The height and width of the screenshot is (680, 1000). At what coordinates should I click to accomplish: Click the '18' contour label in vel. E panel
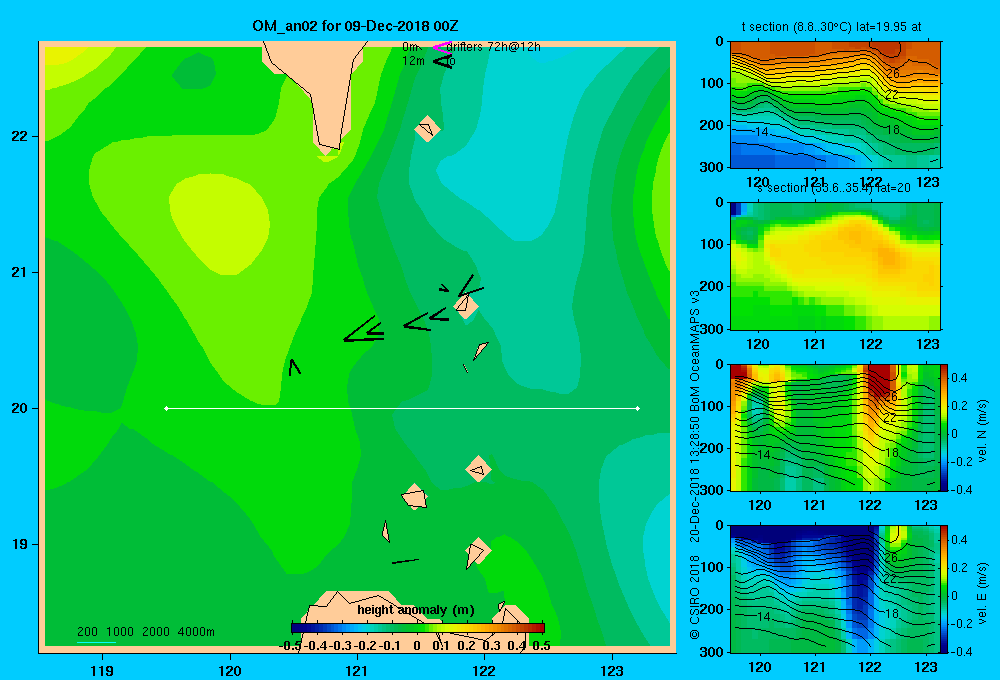point(892,613)
